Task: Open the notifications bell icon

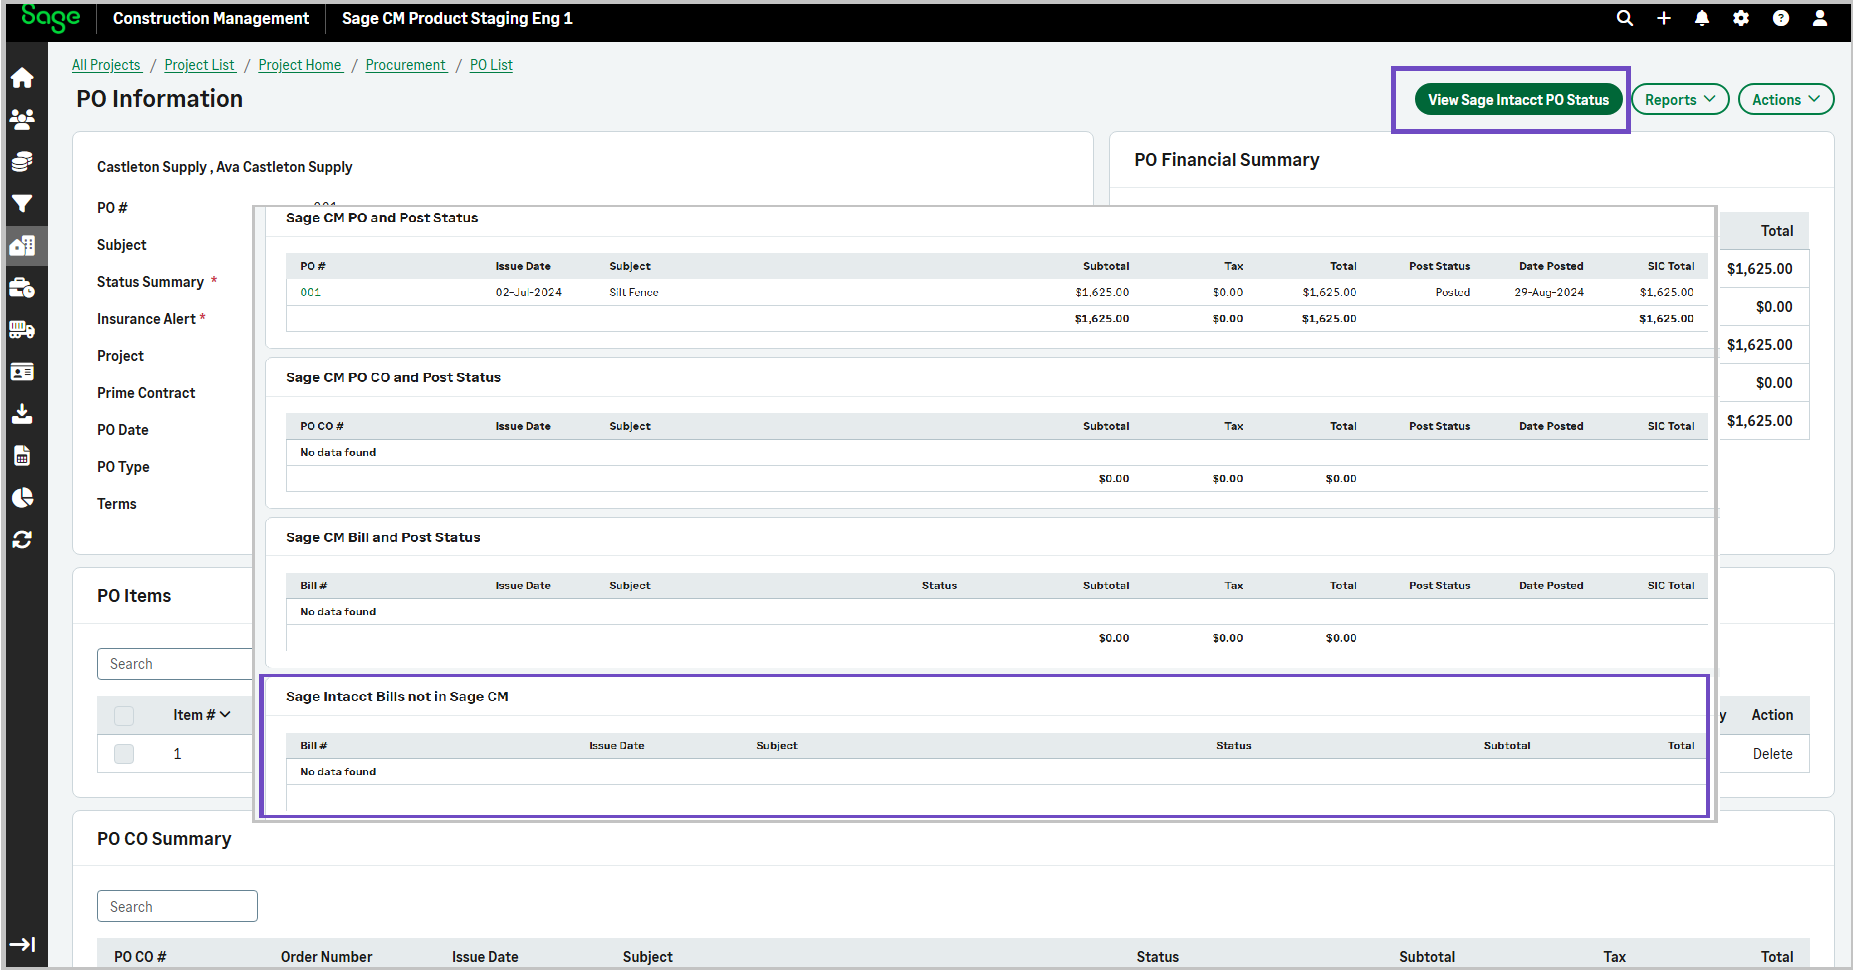Action: pos(1702,18)
